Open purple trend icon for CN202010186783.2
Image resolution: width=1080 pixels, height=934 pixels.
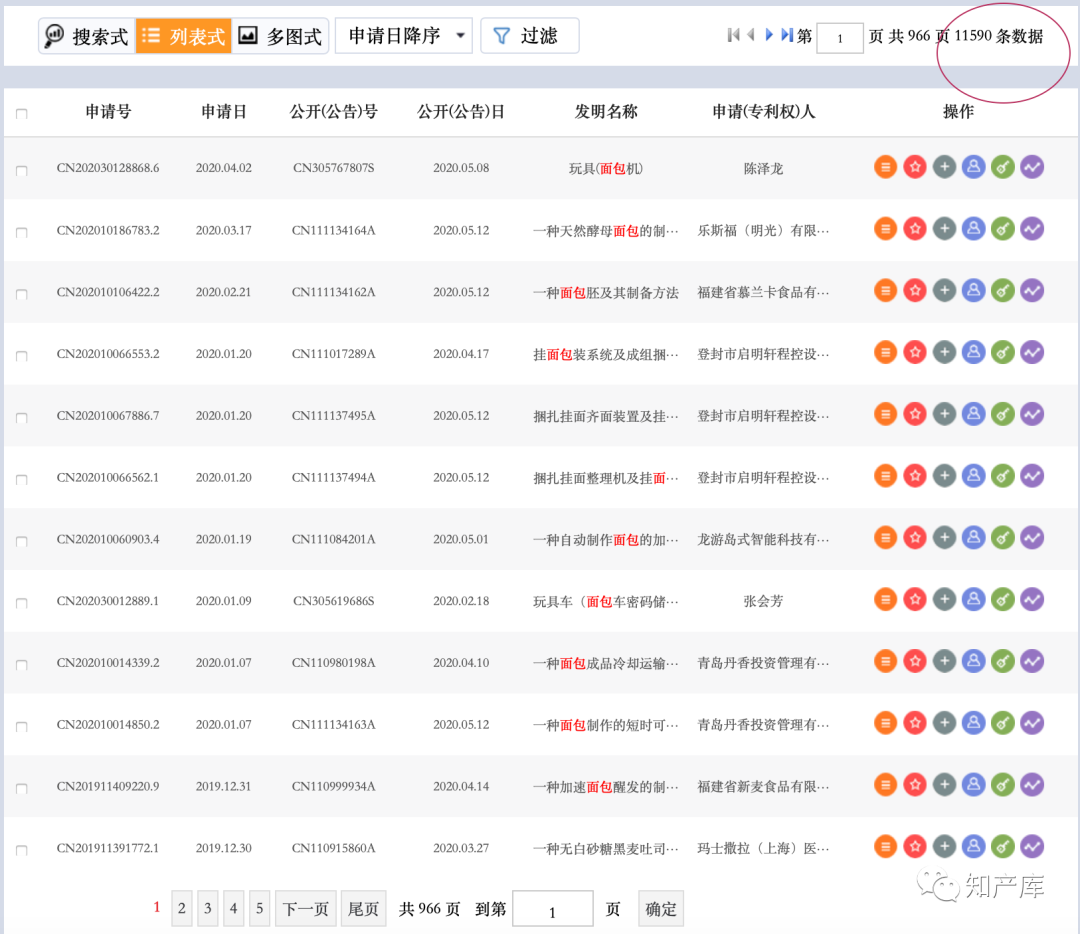(1032, 229)
